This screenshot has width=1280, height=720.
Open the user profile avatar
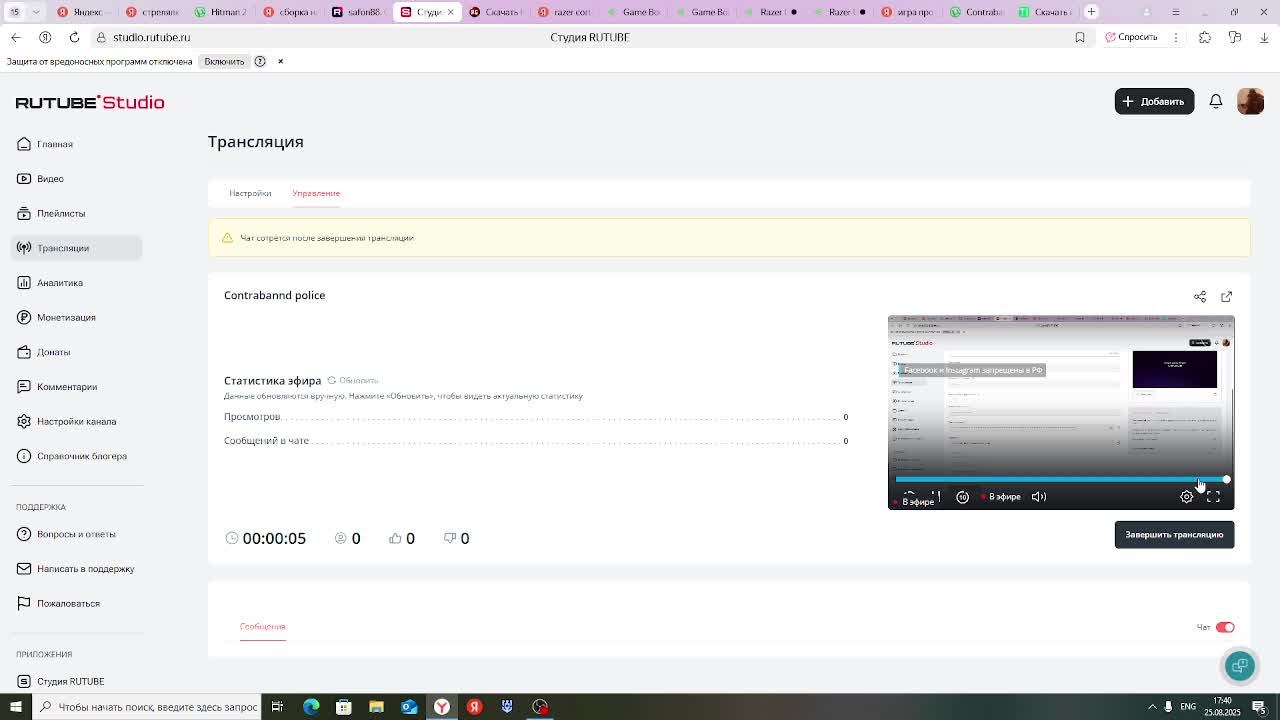point(1250,101)
